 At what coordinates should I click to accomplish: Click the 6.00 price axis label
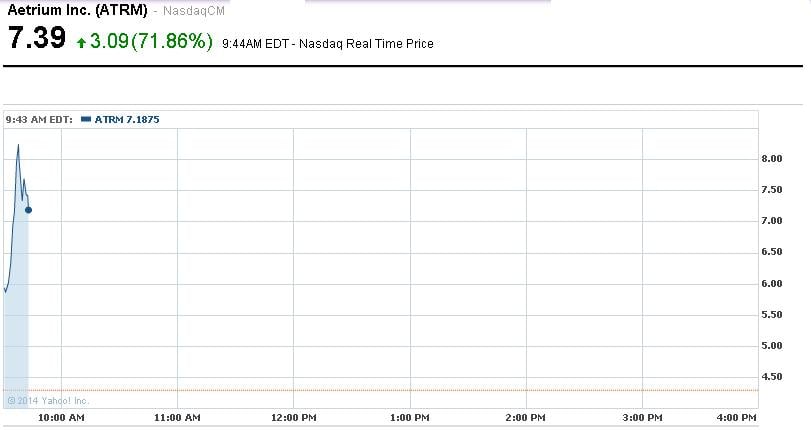(771, 284)
